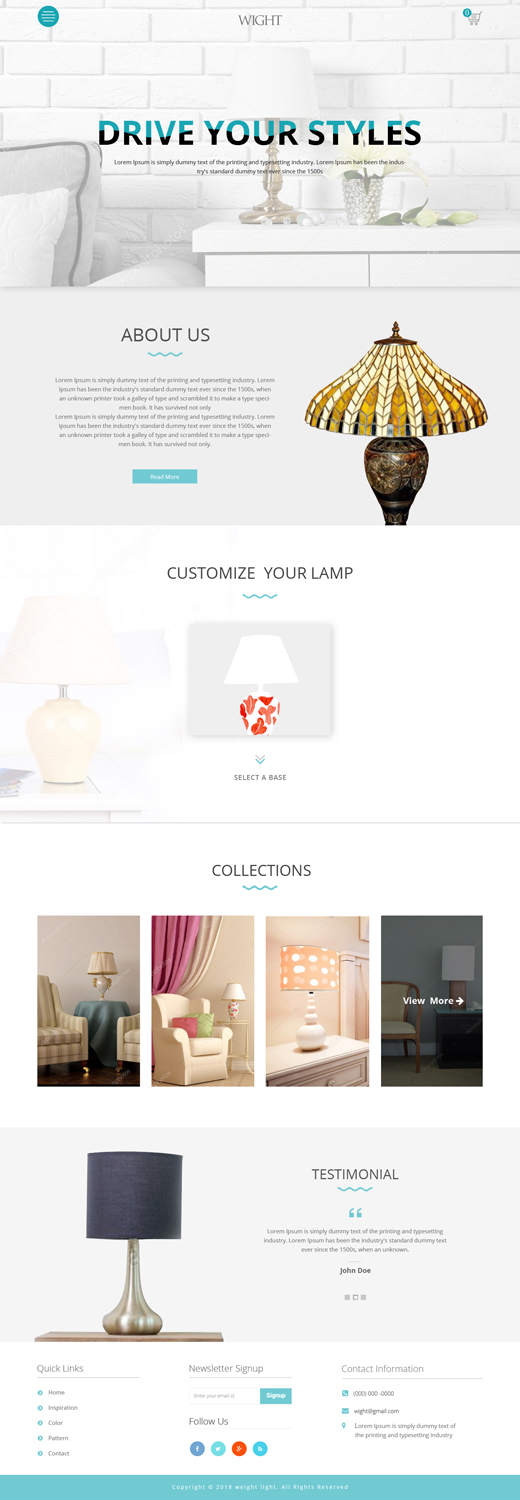Select the middle testimonial slider dot
Viewport: 520px width, 1500px height.
point(355,1297)
